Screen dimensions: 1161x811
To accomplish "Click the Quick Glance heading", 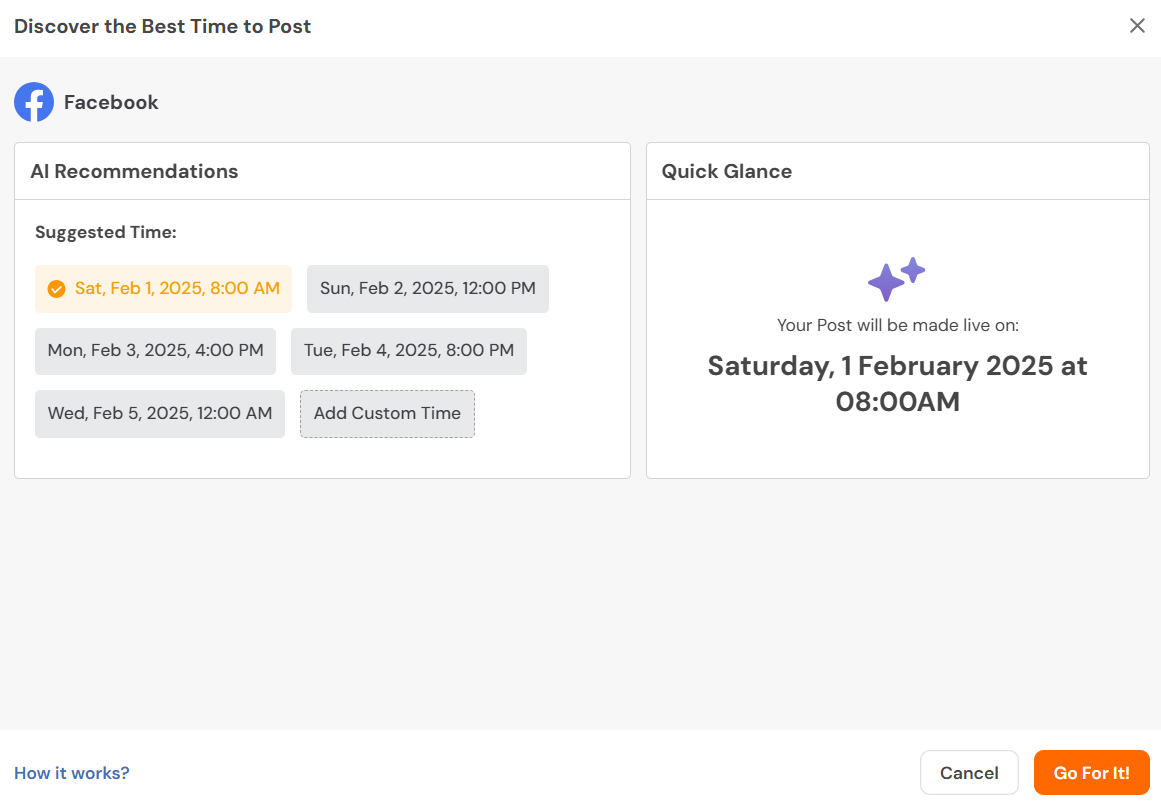I will pos(726,172).
